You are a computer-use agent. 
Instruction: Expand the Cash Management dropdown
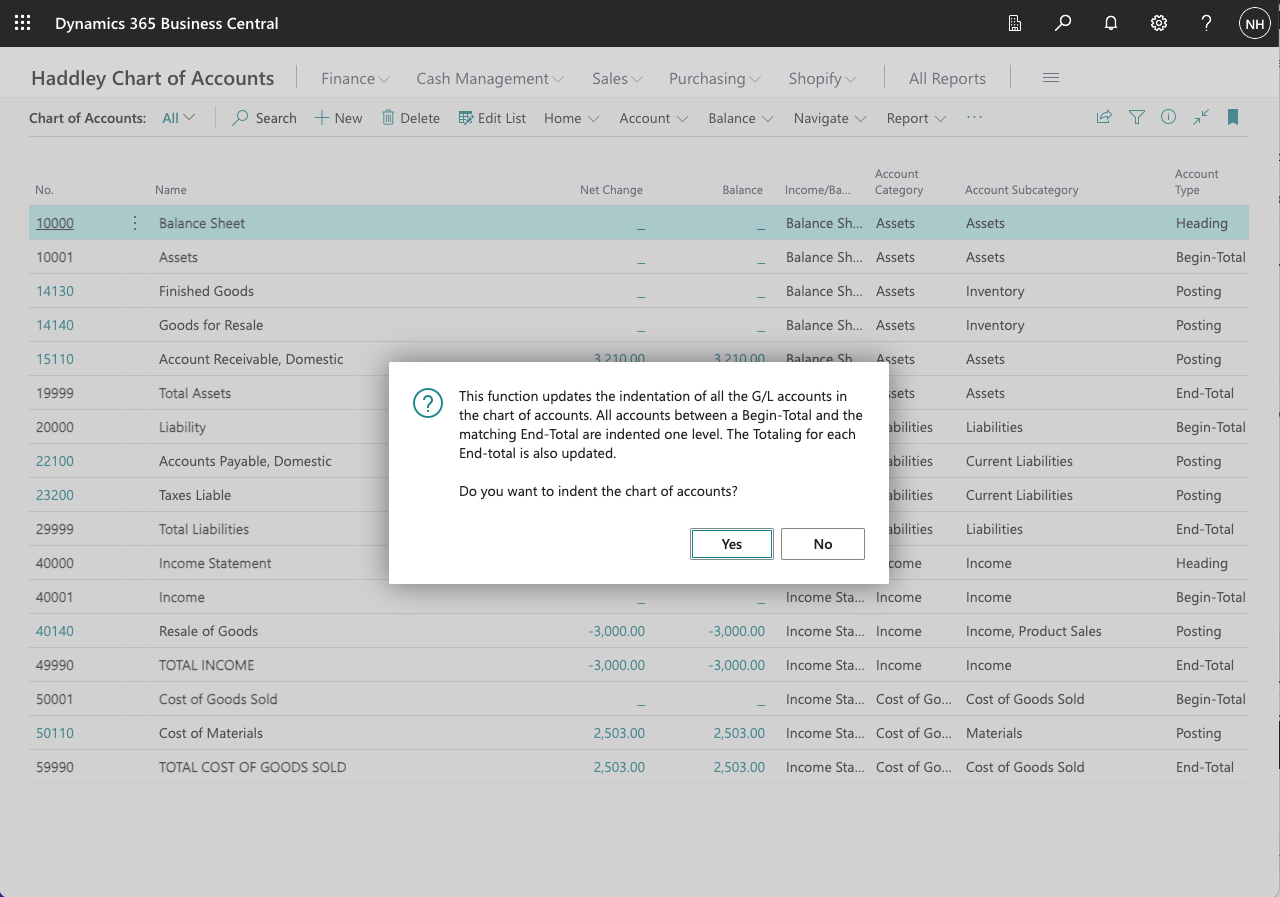(x=490, y=78)
